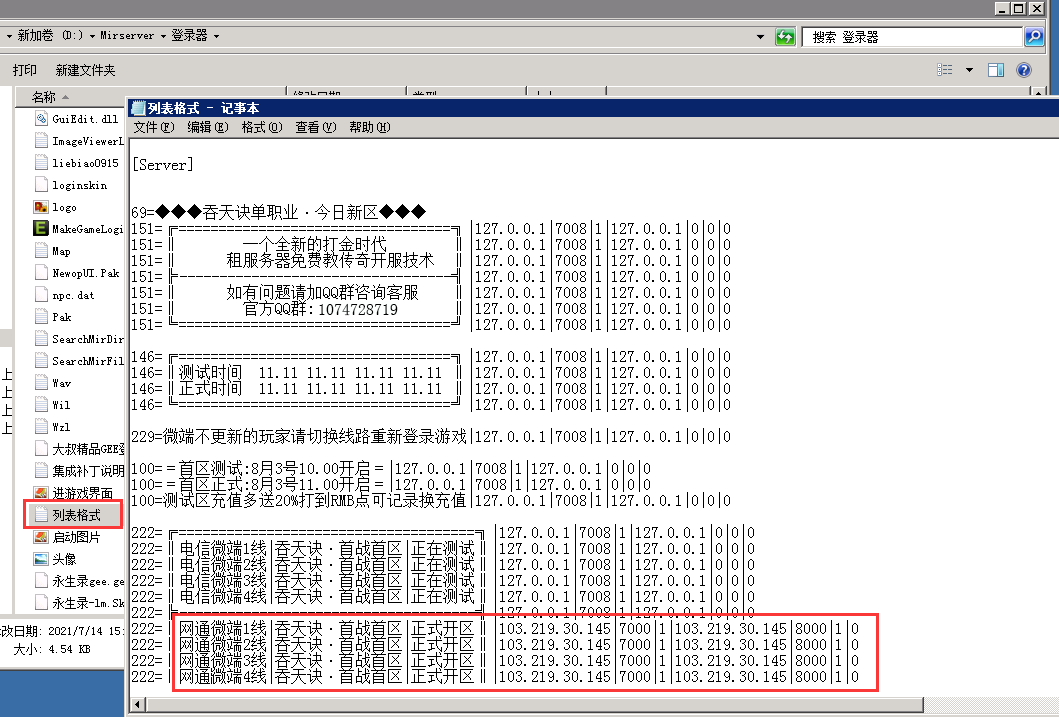Image resolution: width=1059 pixels, height=717 pixels.
Task: Click the 打印 toolbar button
Action: click(x=25, y=70)
